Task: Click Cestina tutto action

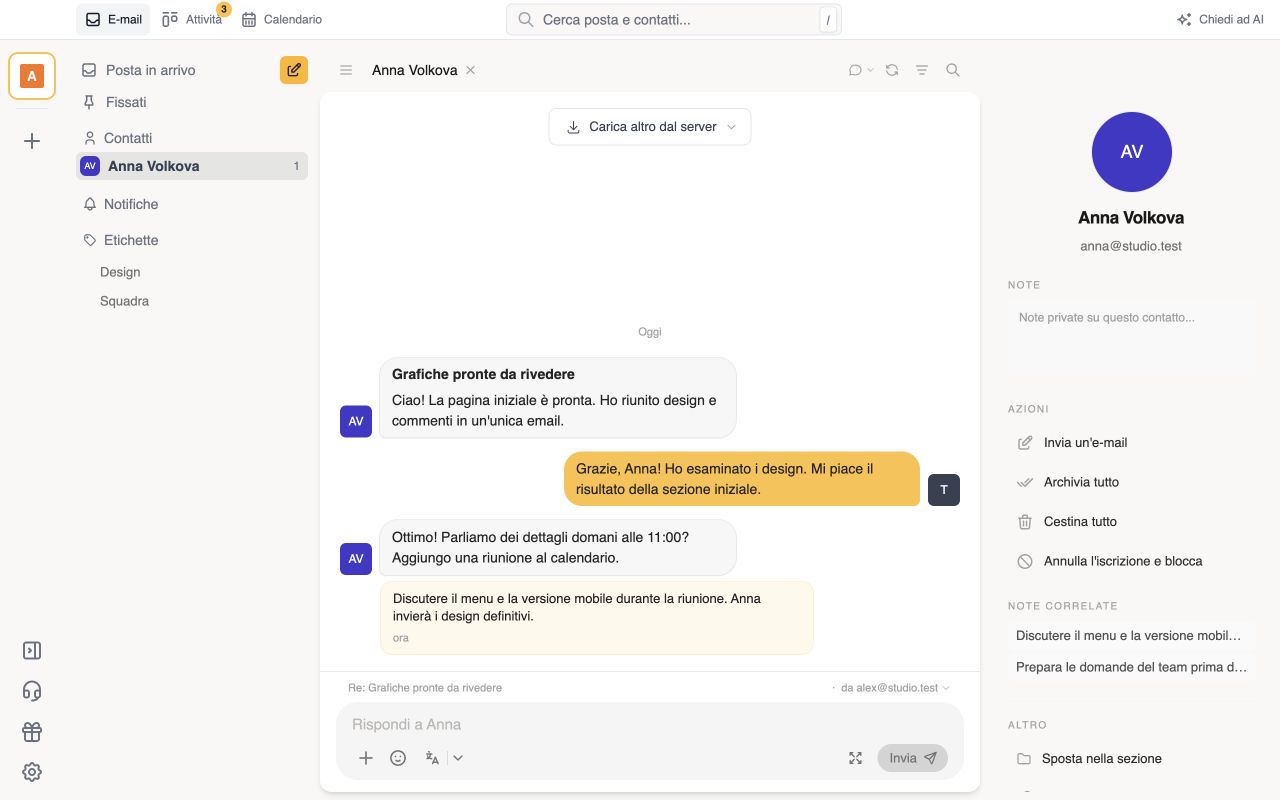Action: click(x=1132, y=522)
